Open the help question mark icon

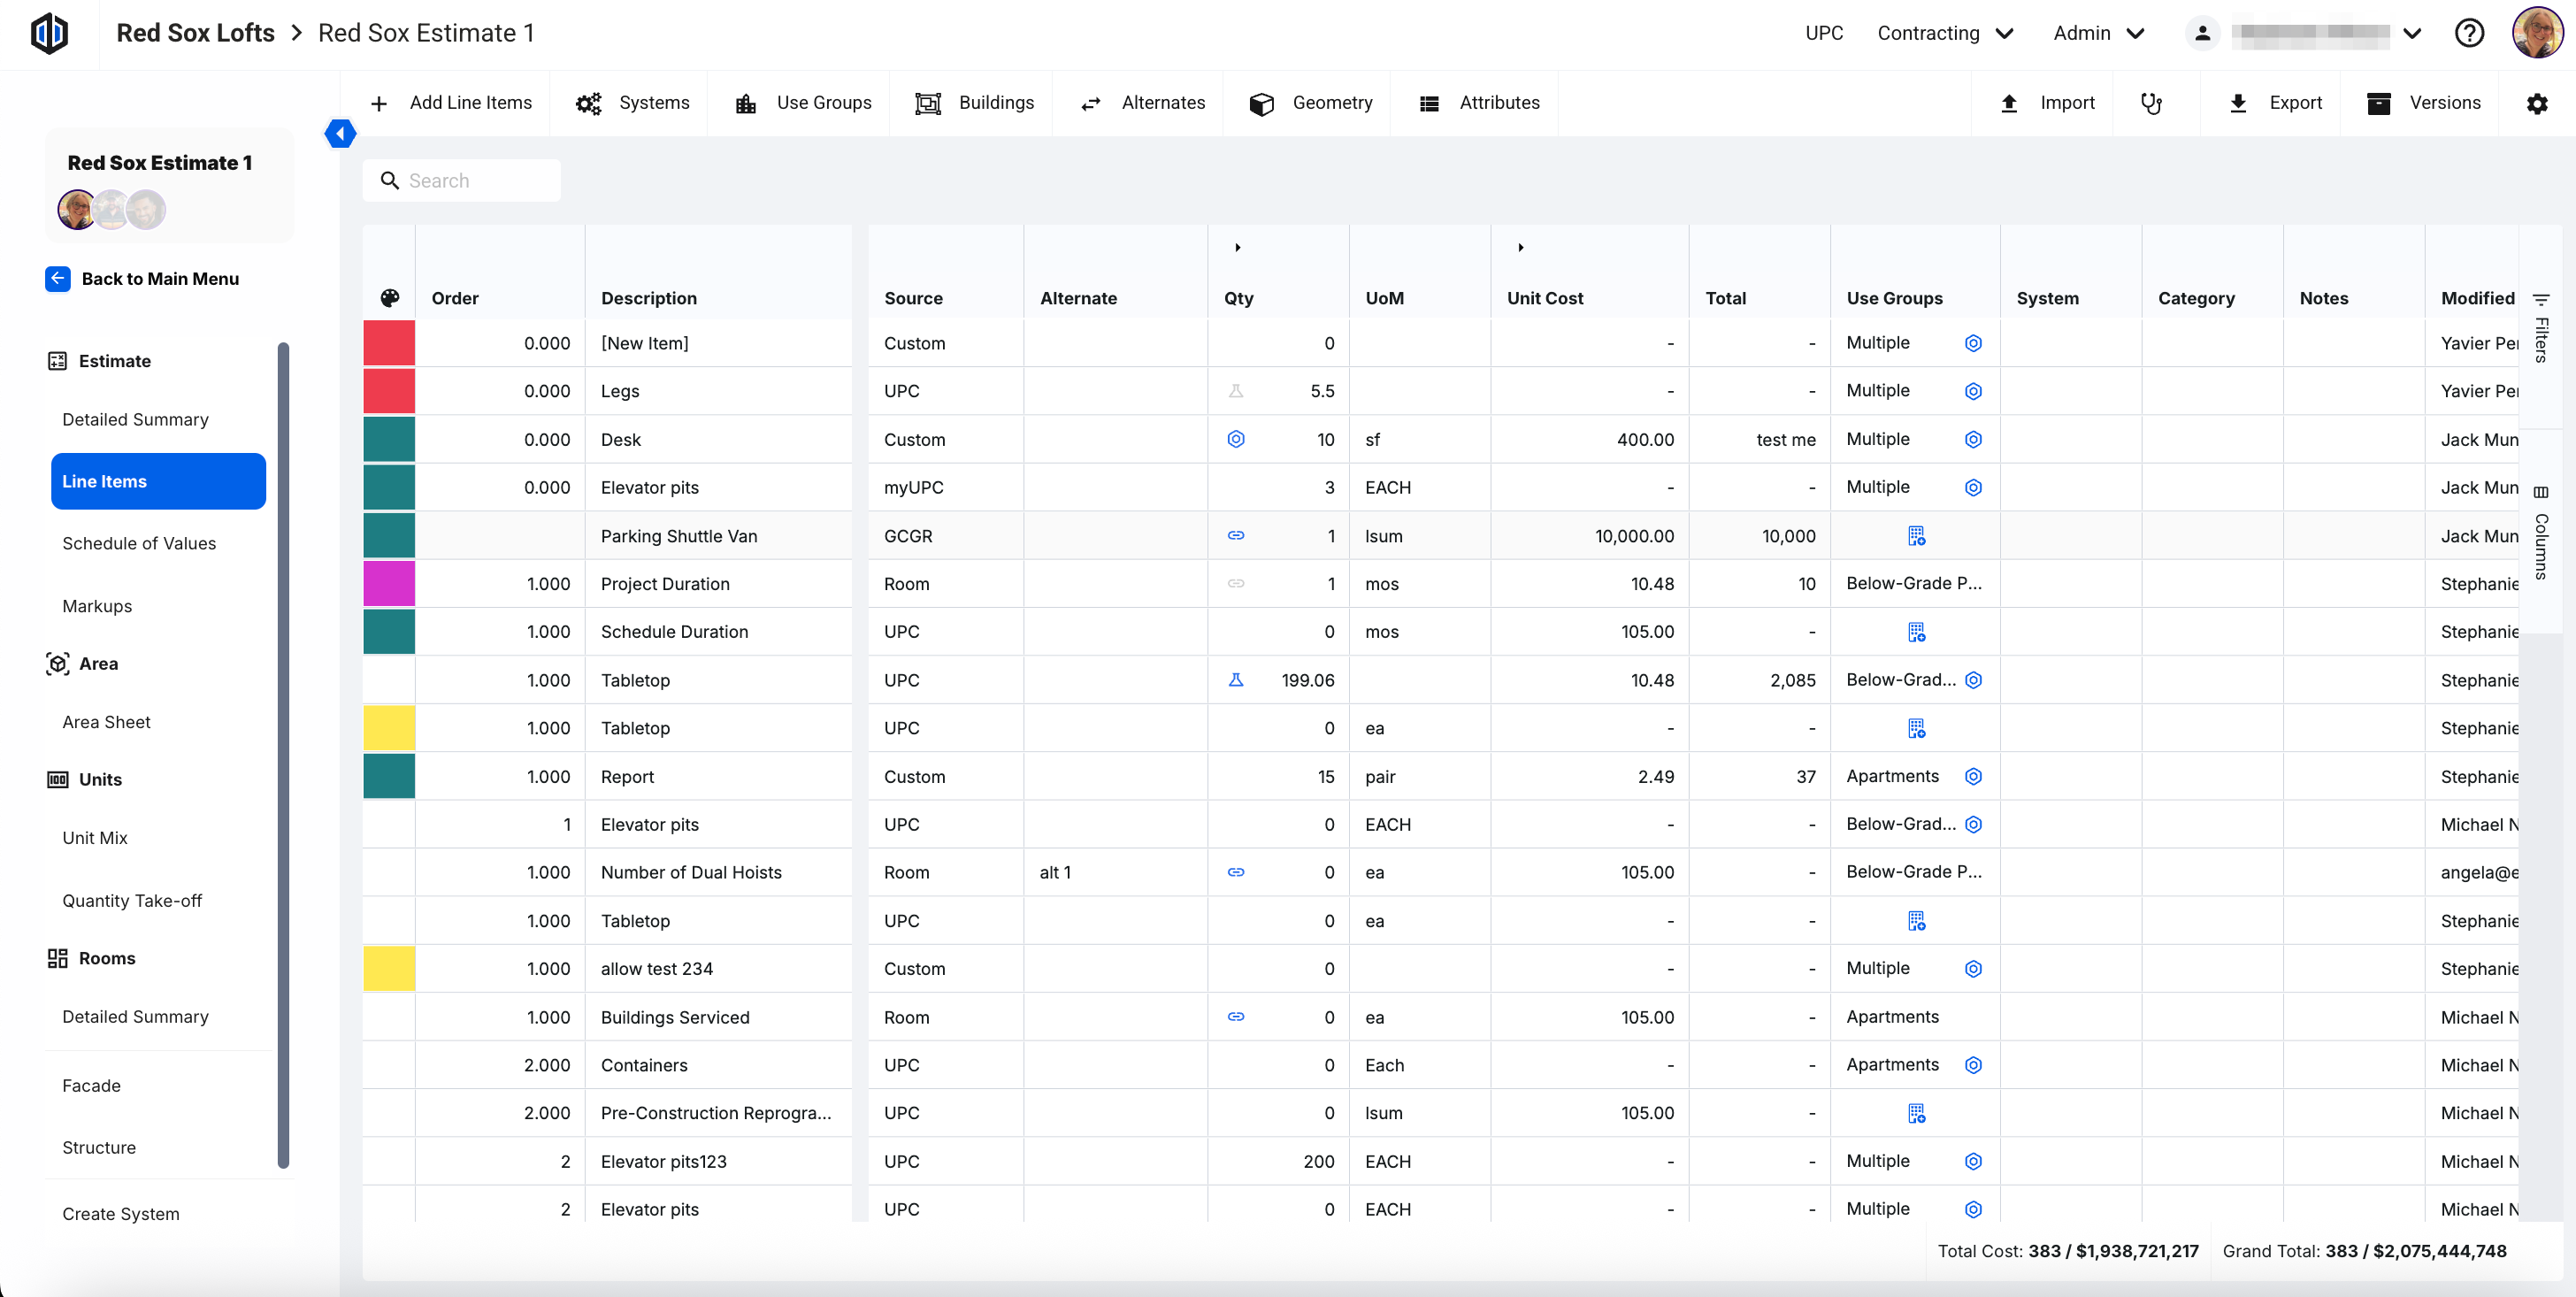coord(2469,33)
